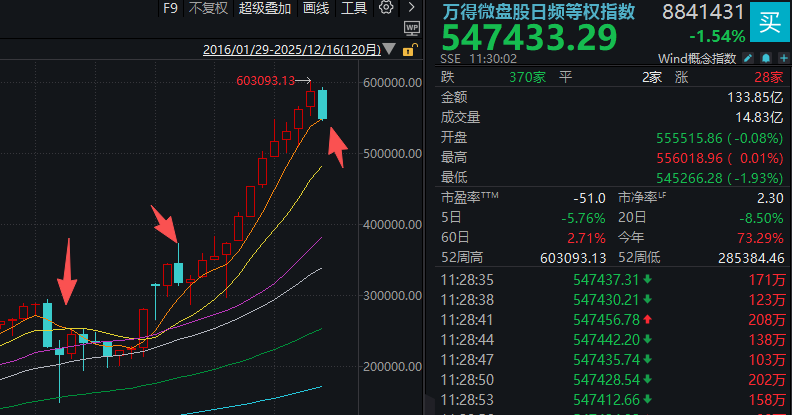Select the 画线 drawing tool menu
This screenshot has height=415, width=792.
(x=316, y=9)
